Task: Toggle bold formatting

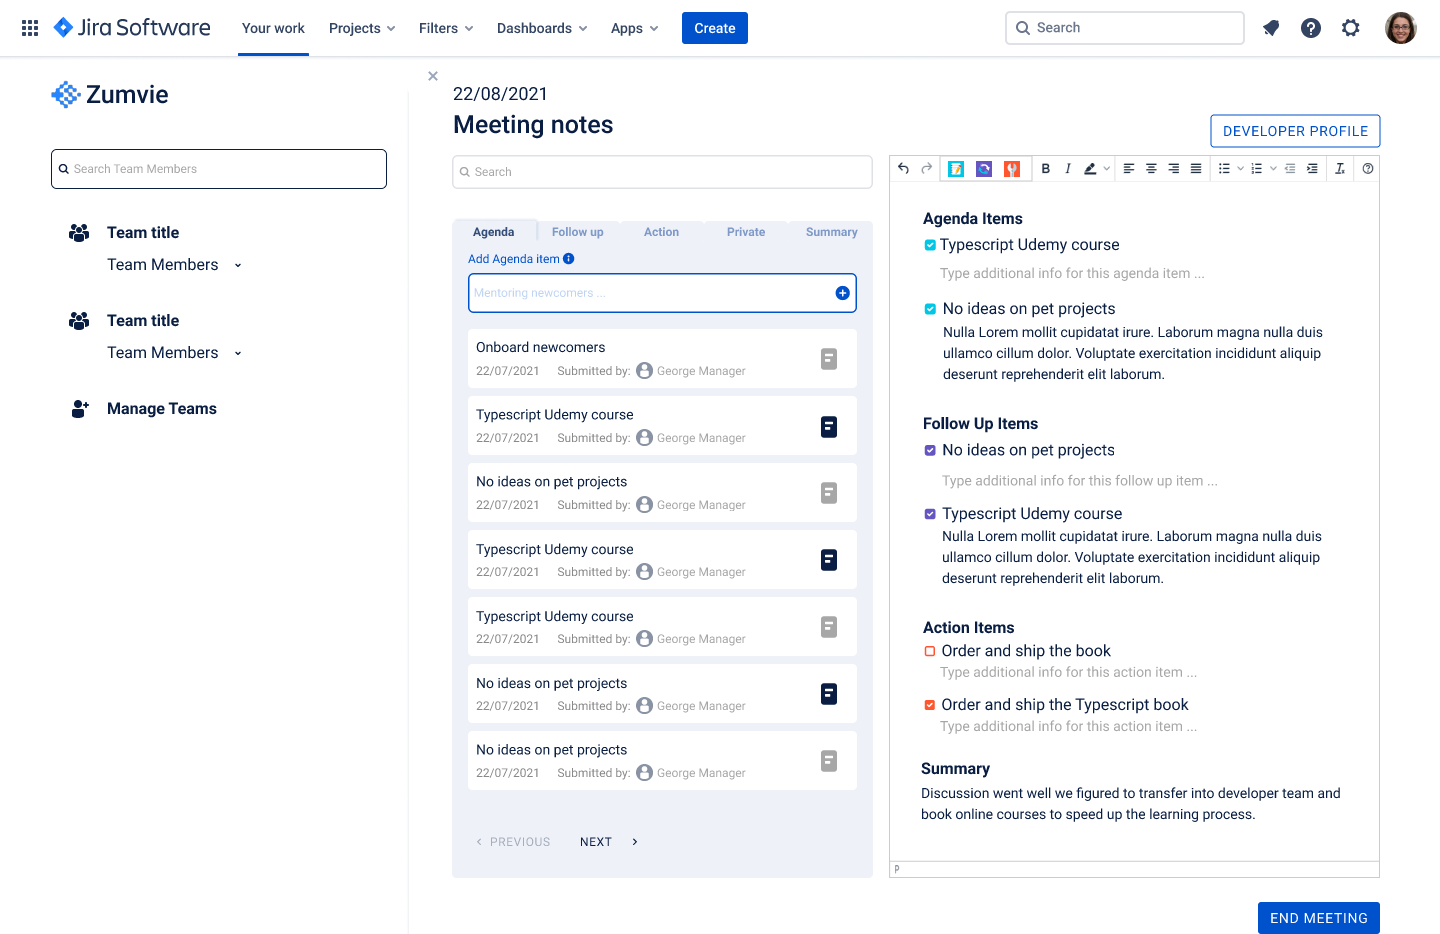Action: pos(1046,168)
